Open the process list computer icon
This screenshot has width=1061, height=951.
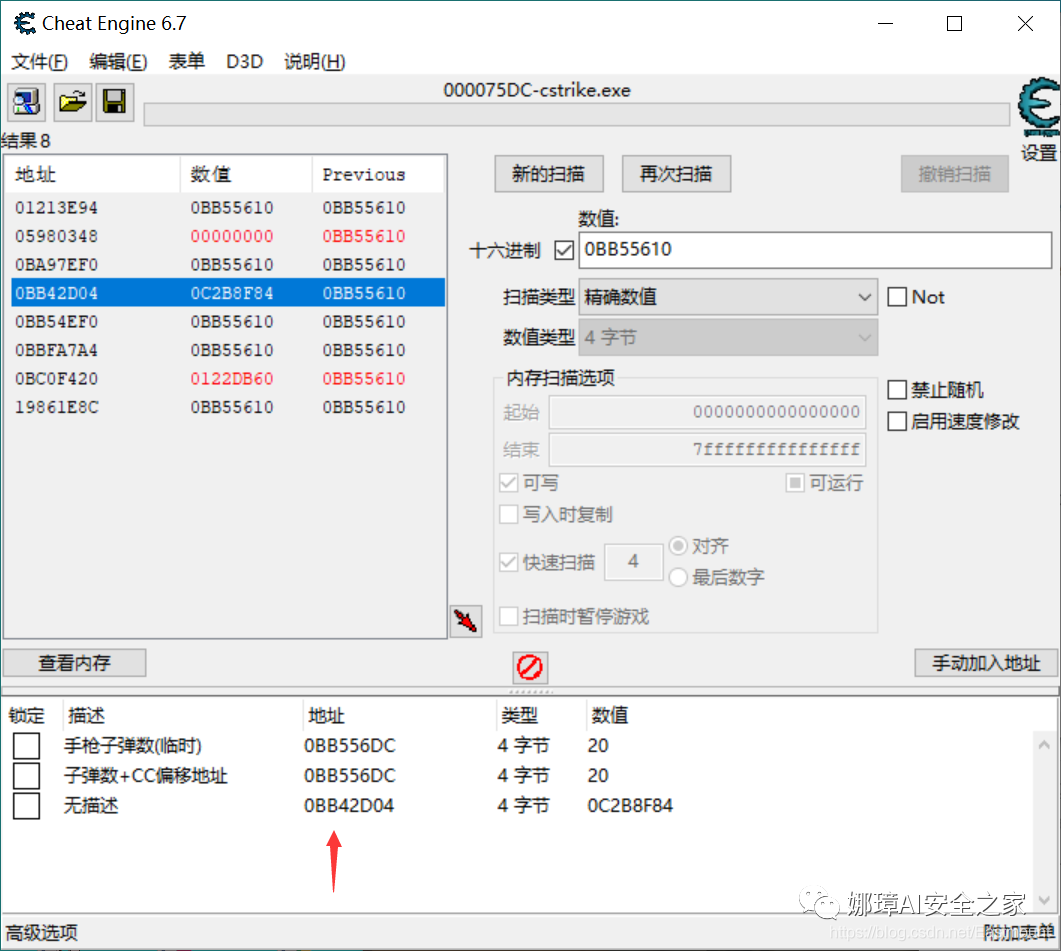coord(26,102)
